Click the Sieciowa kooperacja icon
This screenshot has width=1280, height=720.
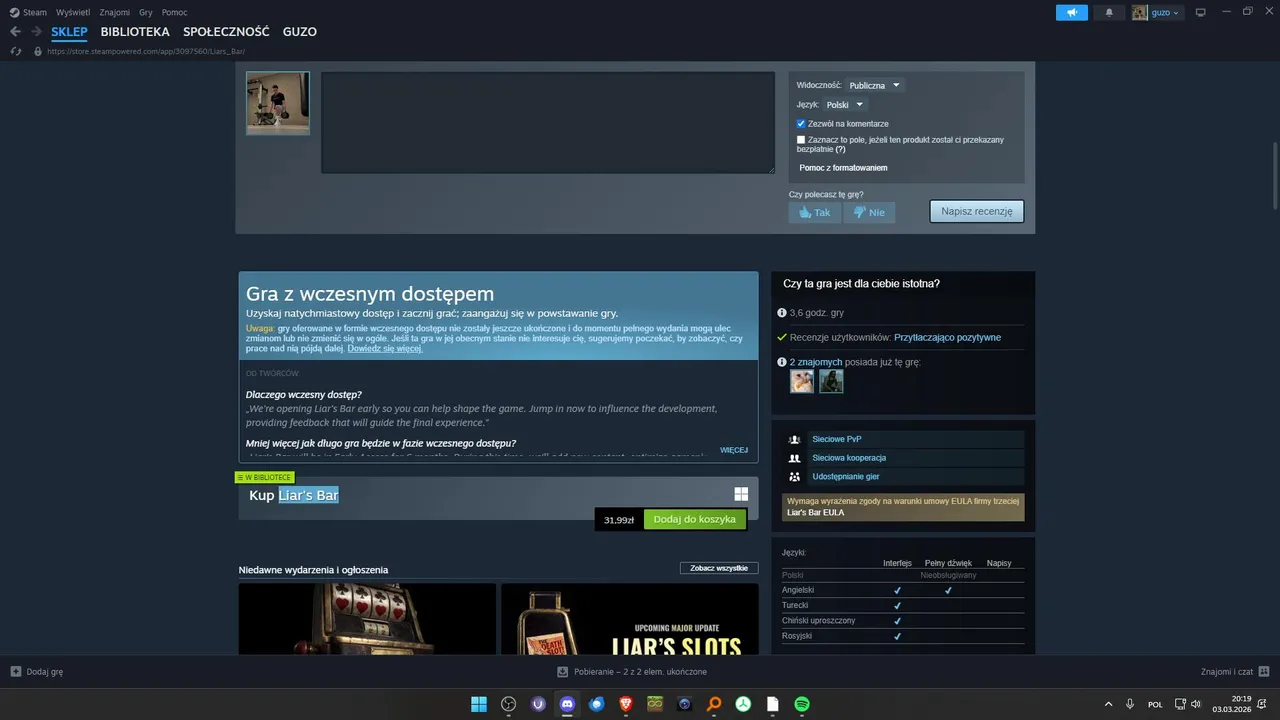pos(794,458)
